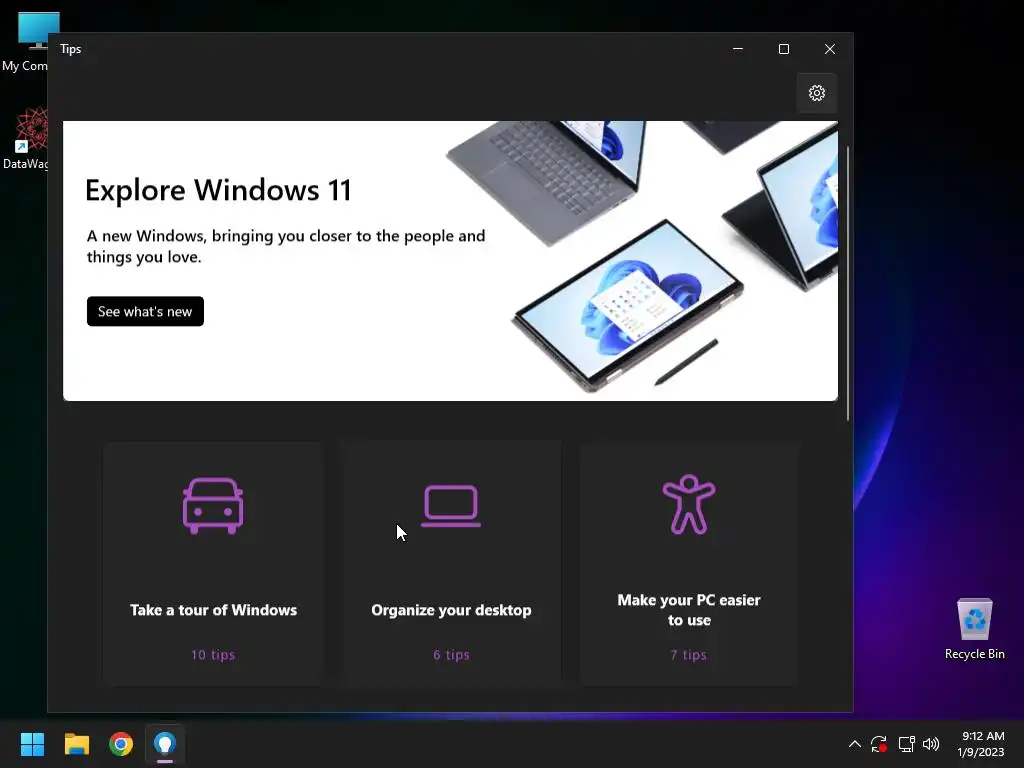1024x768 pixels.
Task: Click the Tips window vertical scrollbar
Action: (848, 283)
